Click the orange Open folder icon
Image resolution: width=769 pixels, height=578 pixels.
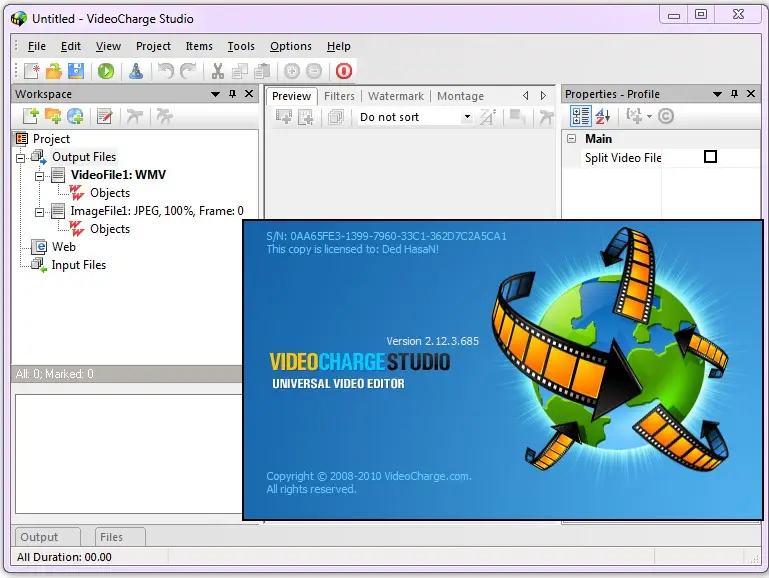pos(54,71)
